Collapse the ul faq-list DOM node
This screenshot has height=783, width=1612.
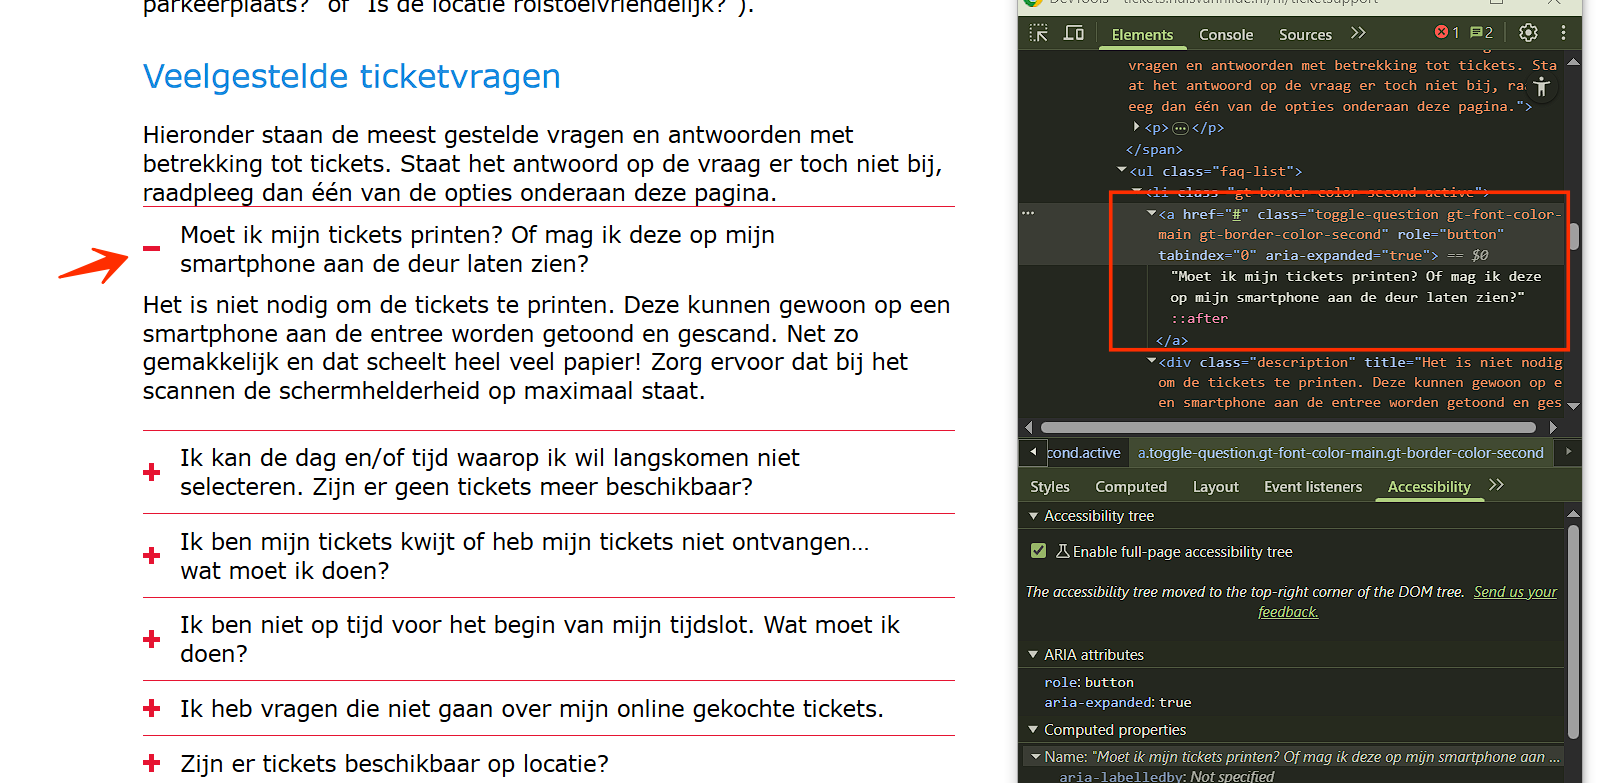1122,171
